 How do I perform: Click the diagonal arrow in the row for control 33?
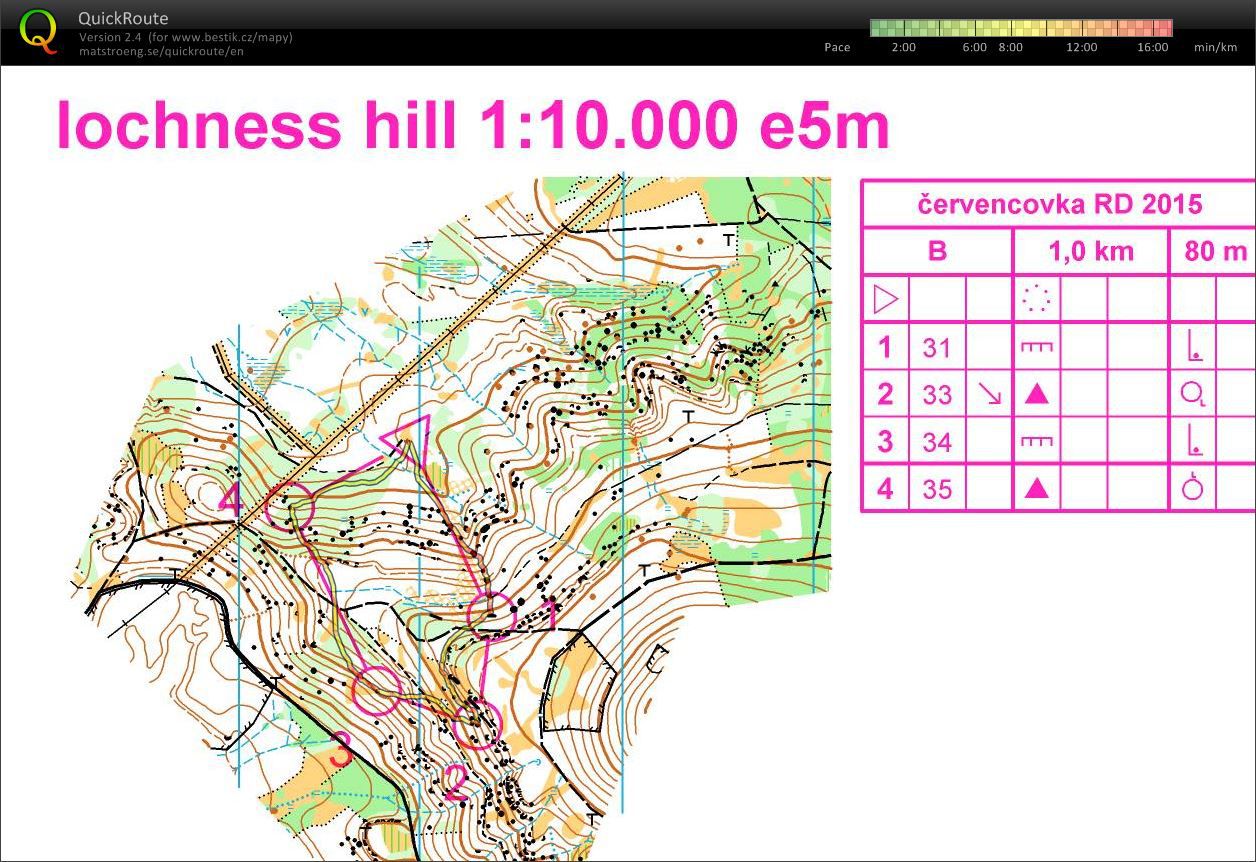tap(989, 394)
